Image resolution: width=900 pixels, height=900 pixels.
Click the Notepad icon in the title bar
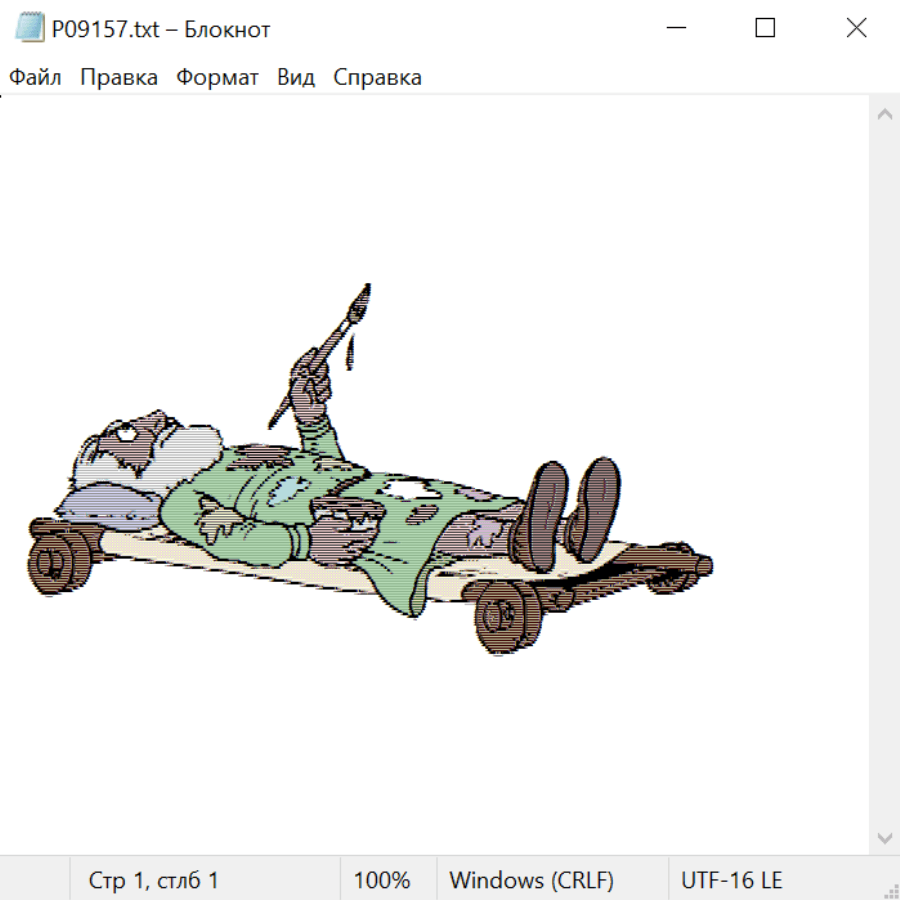click(x=29, y=29)
